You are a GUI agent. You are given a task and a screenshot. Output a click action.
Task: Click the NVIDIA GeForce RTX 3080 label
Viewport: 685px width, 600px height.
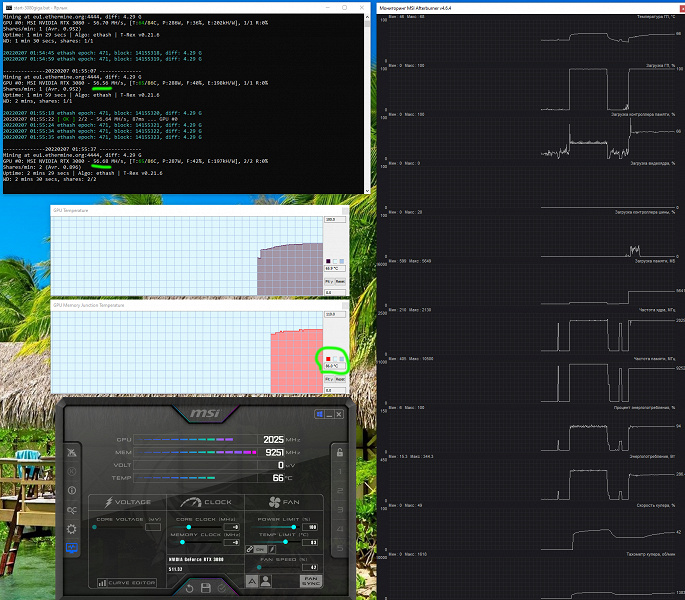[x=196, y=559]
